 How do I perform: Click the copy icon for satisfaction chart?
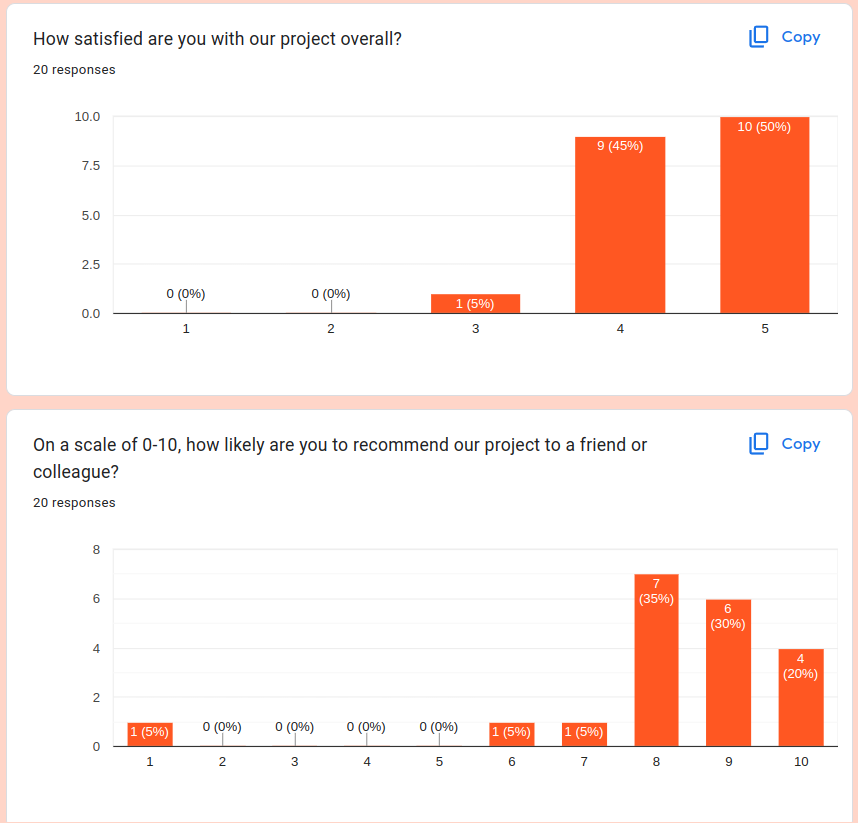759,37
